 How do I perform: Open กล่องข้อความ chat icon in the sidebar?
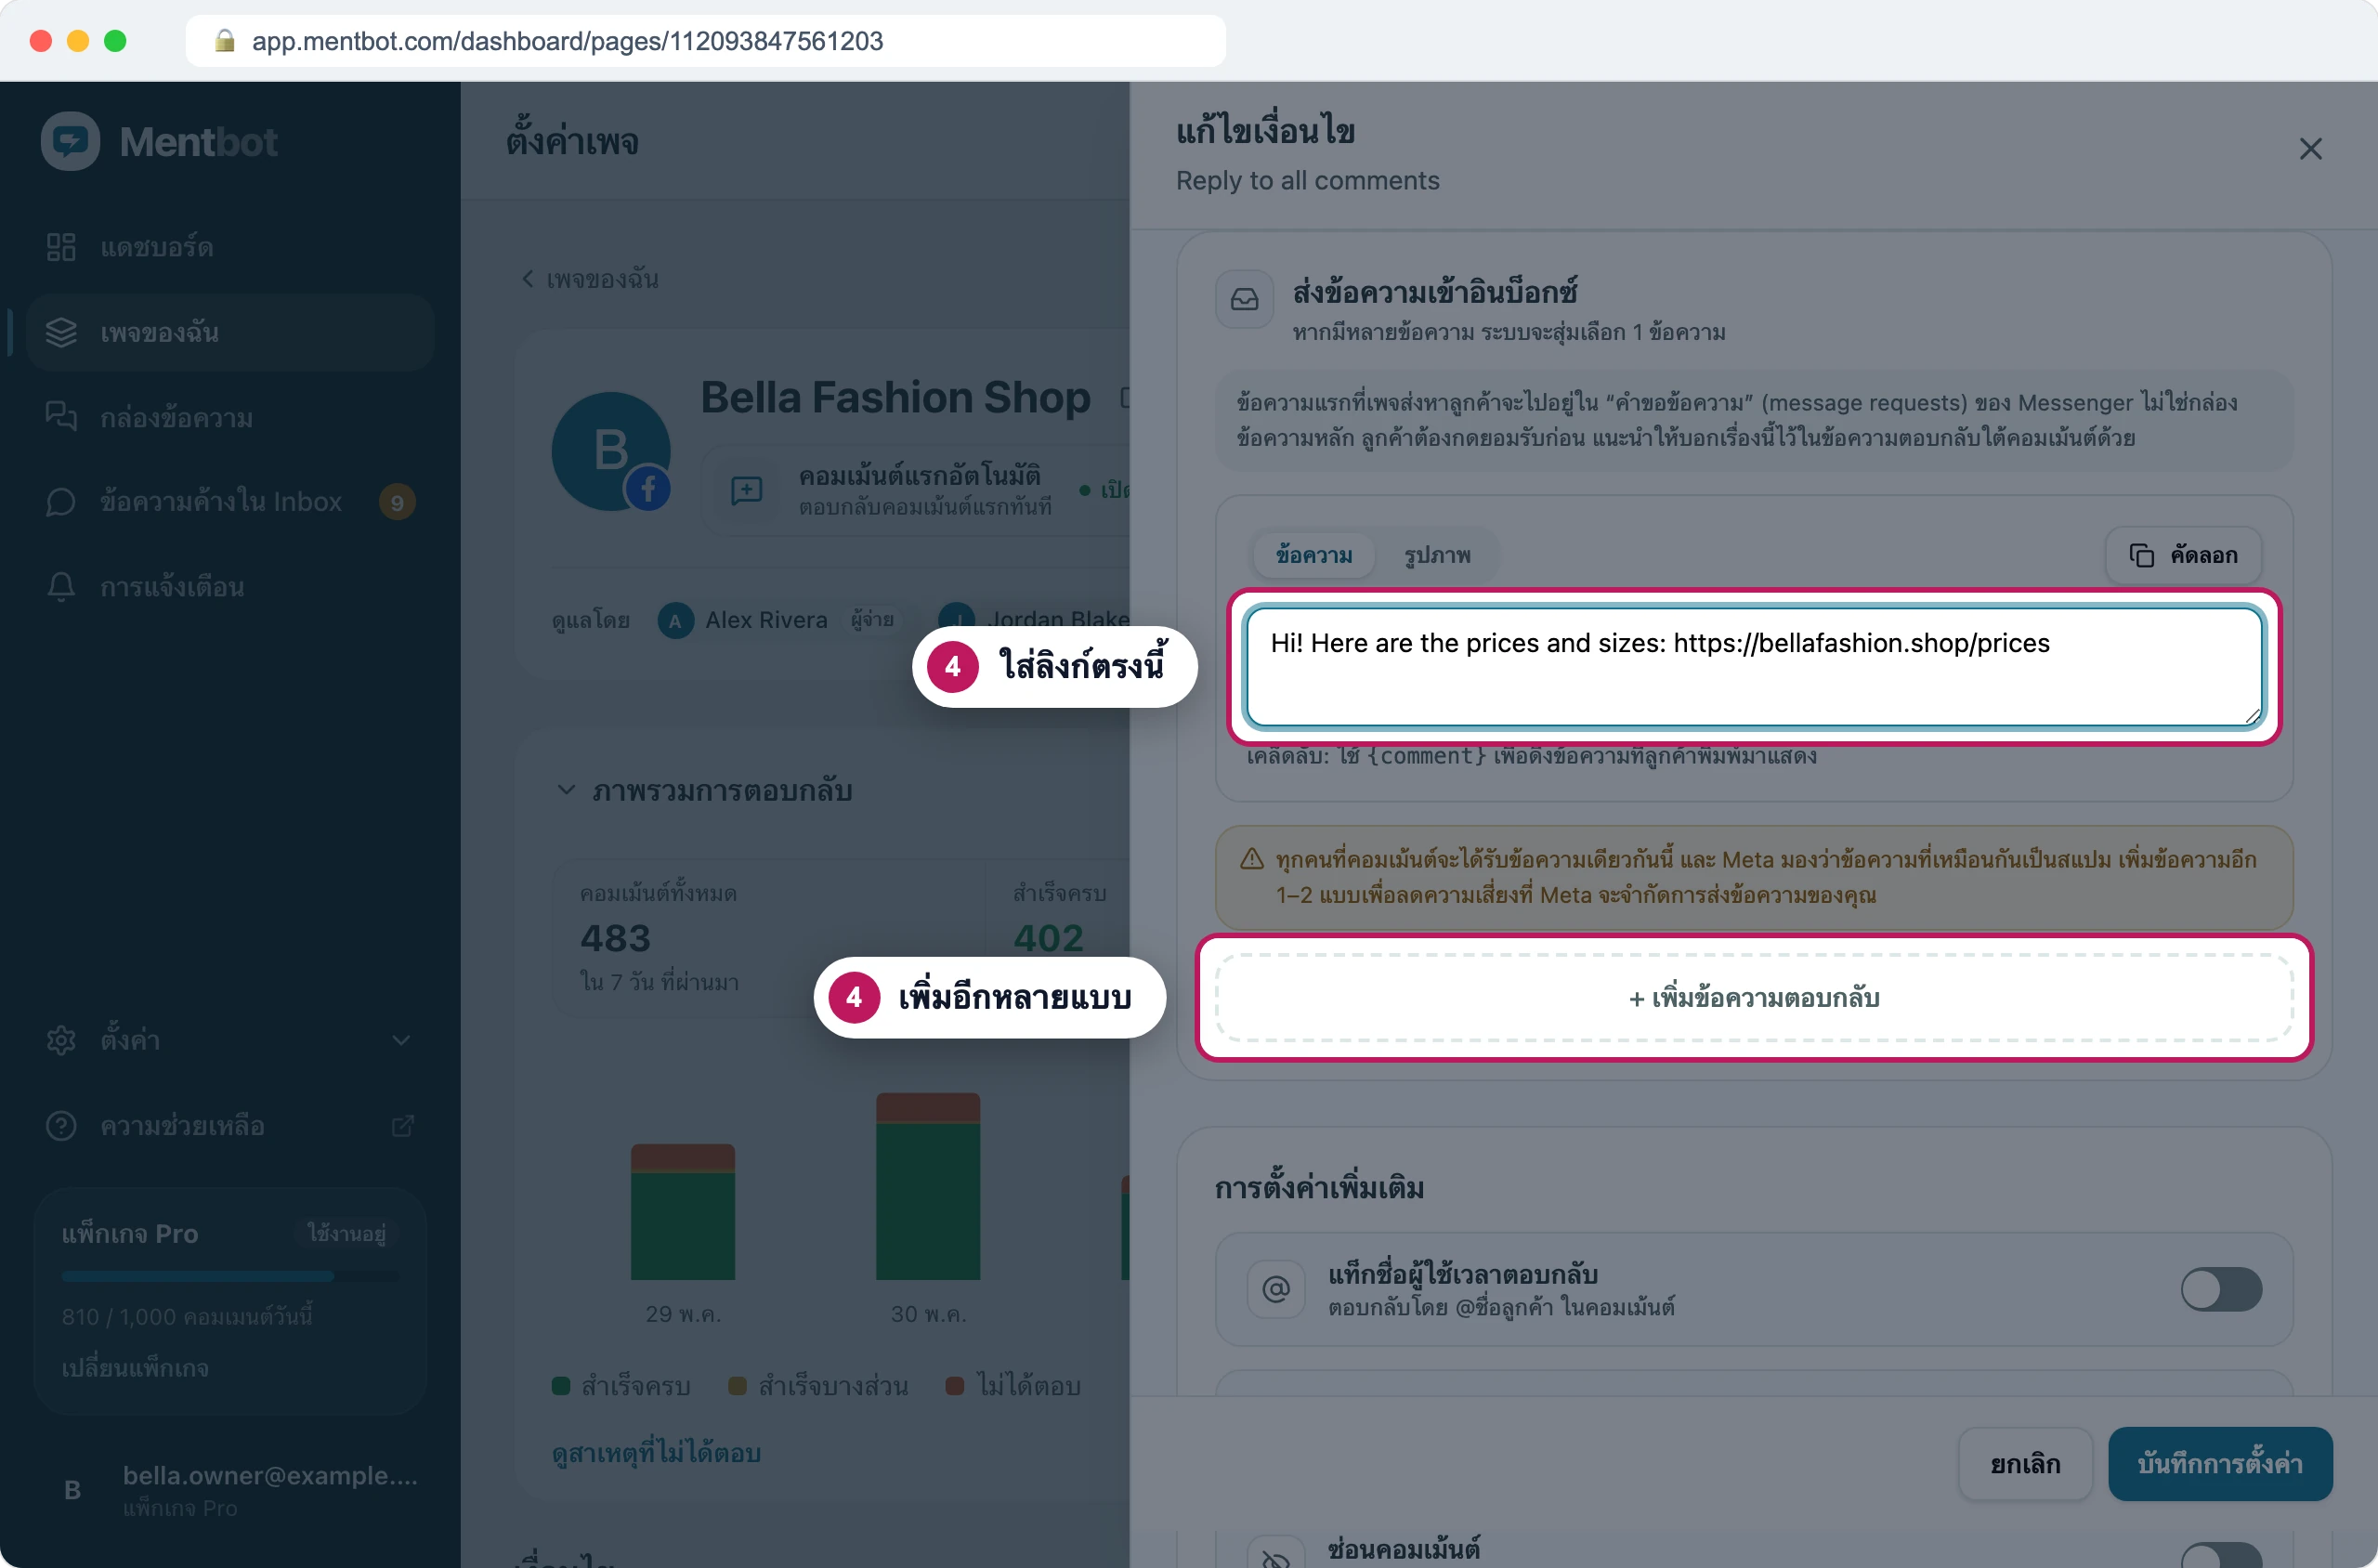[x=61, y=417]
